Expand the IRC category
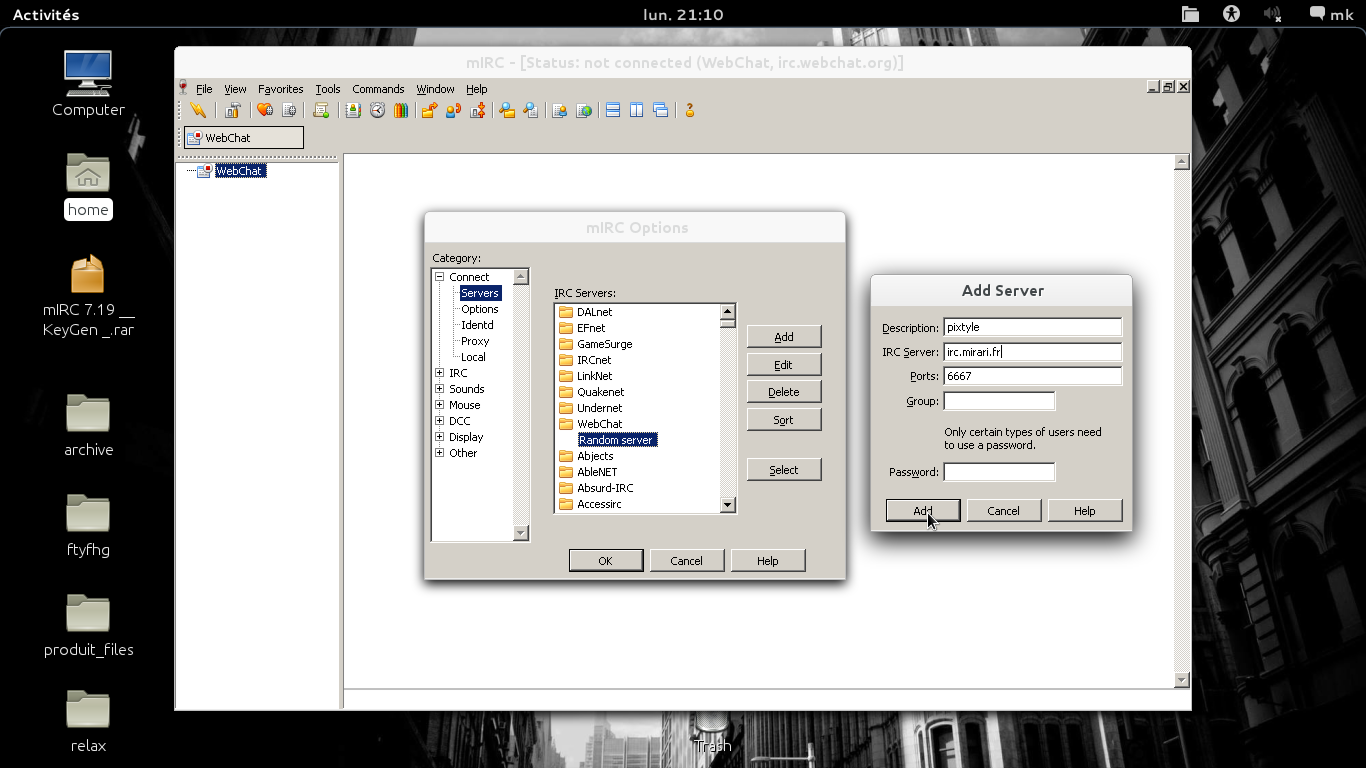The width and height of the screenshot is (1366, 768). tap(439, 373)
